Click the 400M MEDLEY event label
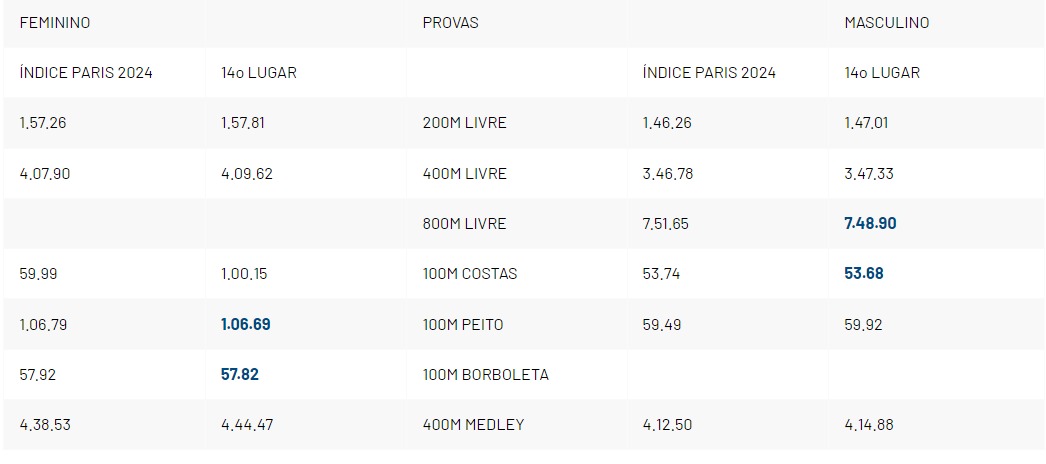This screenshot has height=464, width=1046. click(473, 424)
